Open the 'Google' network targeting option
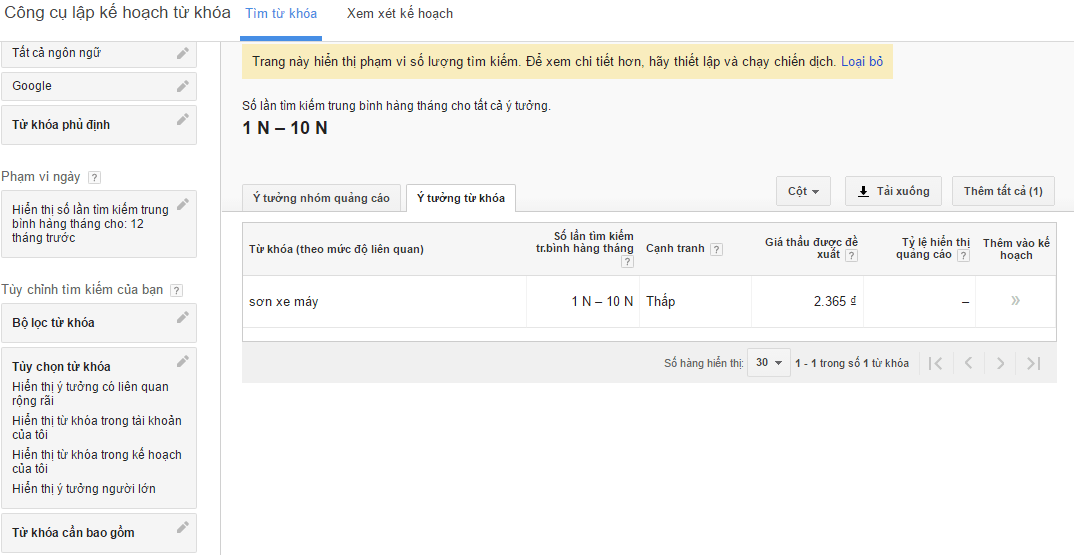The width and height of the screenshot is (1074, 555). coord(99,86)
